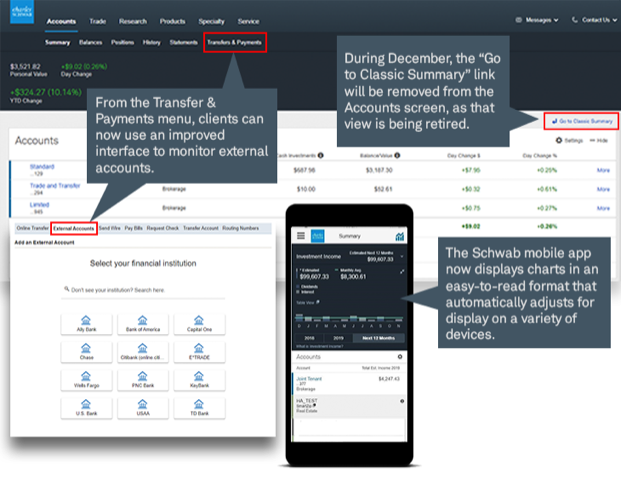Select the Routing Numbers tab
The width and height of the screenshot is (621, 480).
pos(240,228)
